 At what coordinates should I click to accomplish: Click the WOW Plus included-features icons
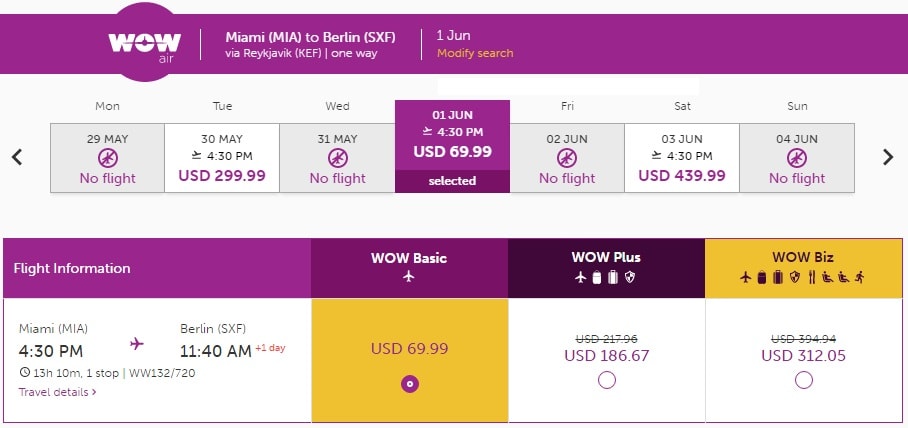[x=606, y=277]
